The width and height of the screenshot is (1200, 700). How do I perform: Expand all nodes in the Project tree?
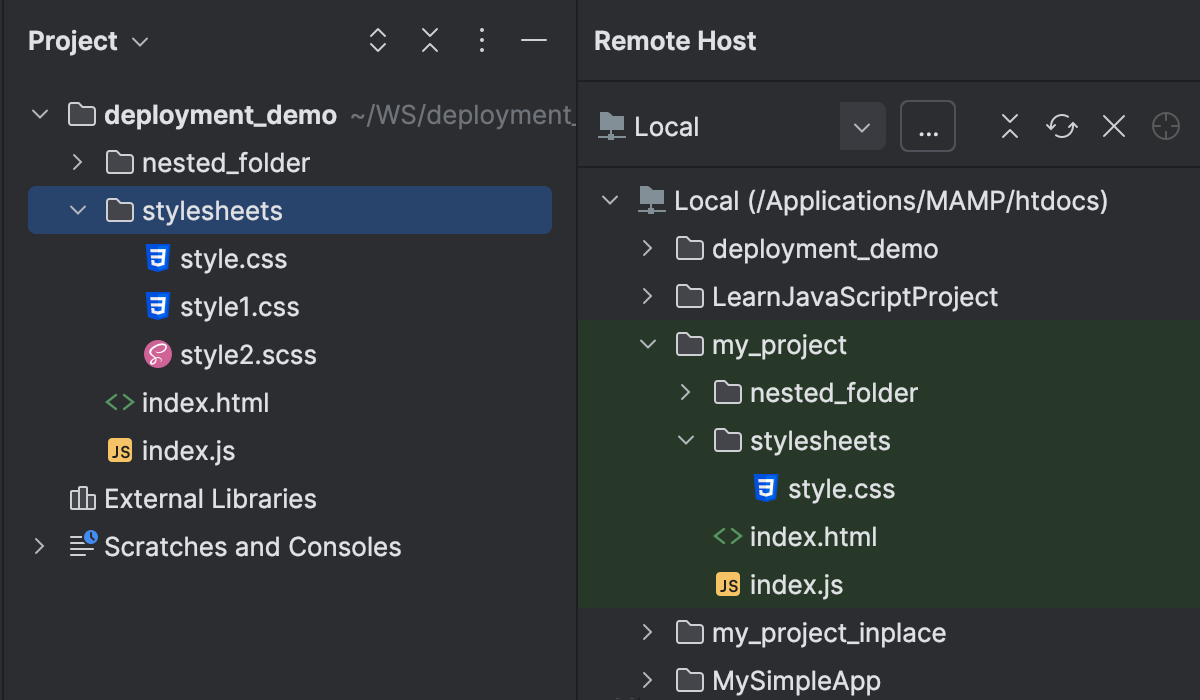click(x=377, y=40)
